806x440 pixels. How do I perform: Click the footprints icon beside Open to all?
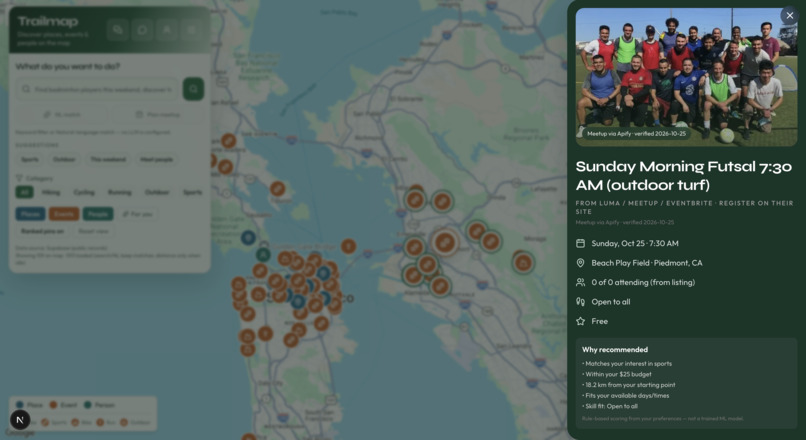click(580, 302)
